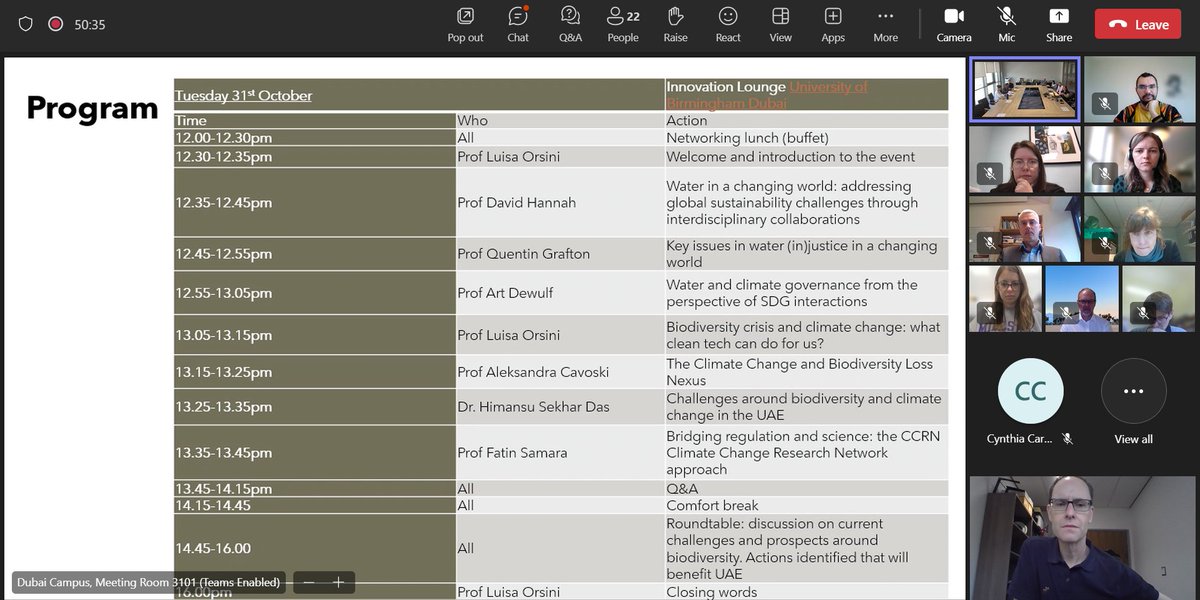This screenshot has width=1200, height=600.
Task: Open View all participants
Action: point(1133,402)
